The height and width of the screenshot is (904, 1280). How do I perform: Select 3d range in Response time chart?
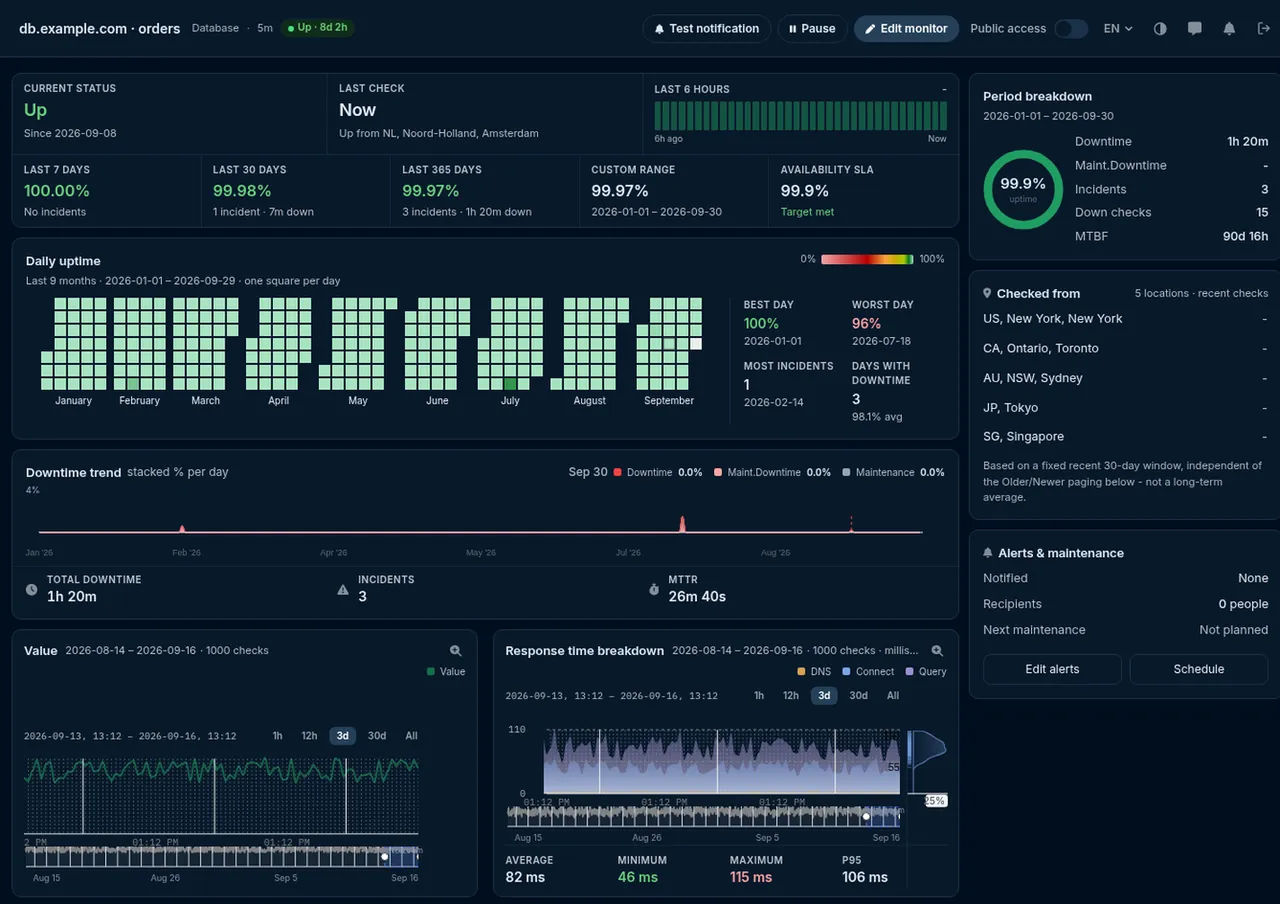tap(824, 696)
